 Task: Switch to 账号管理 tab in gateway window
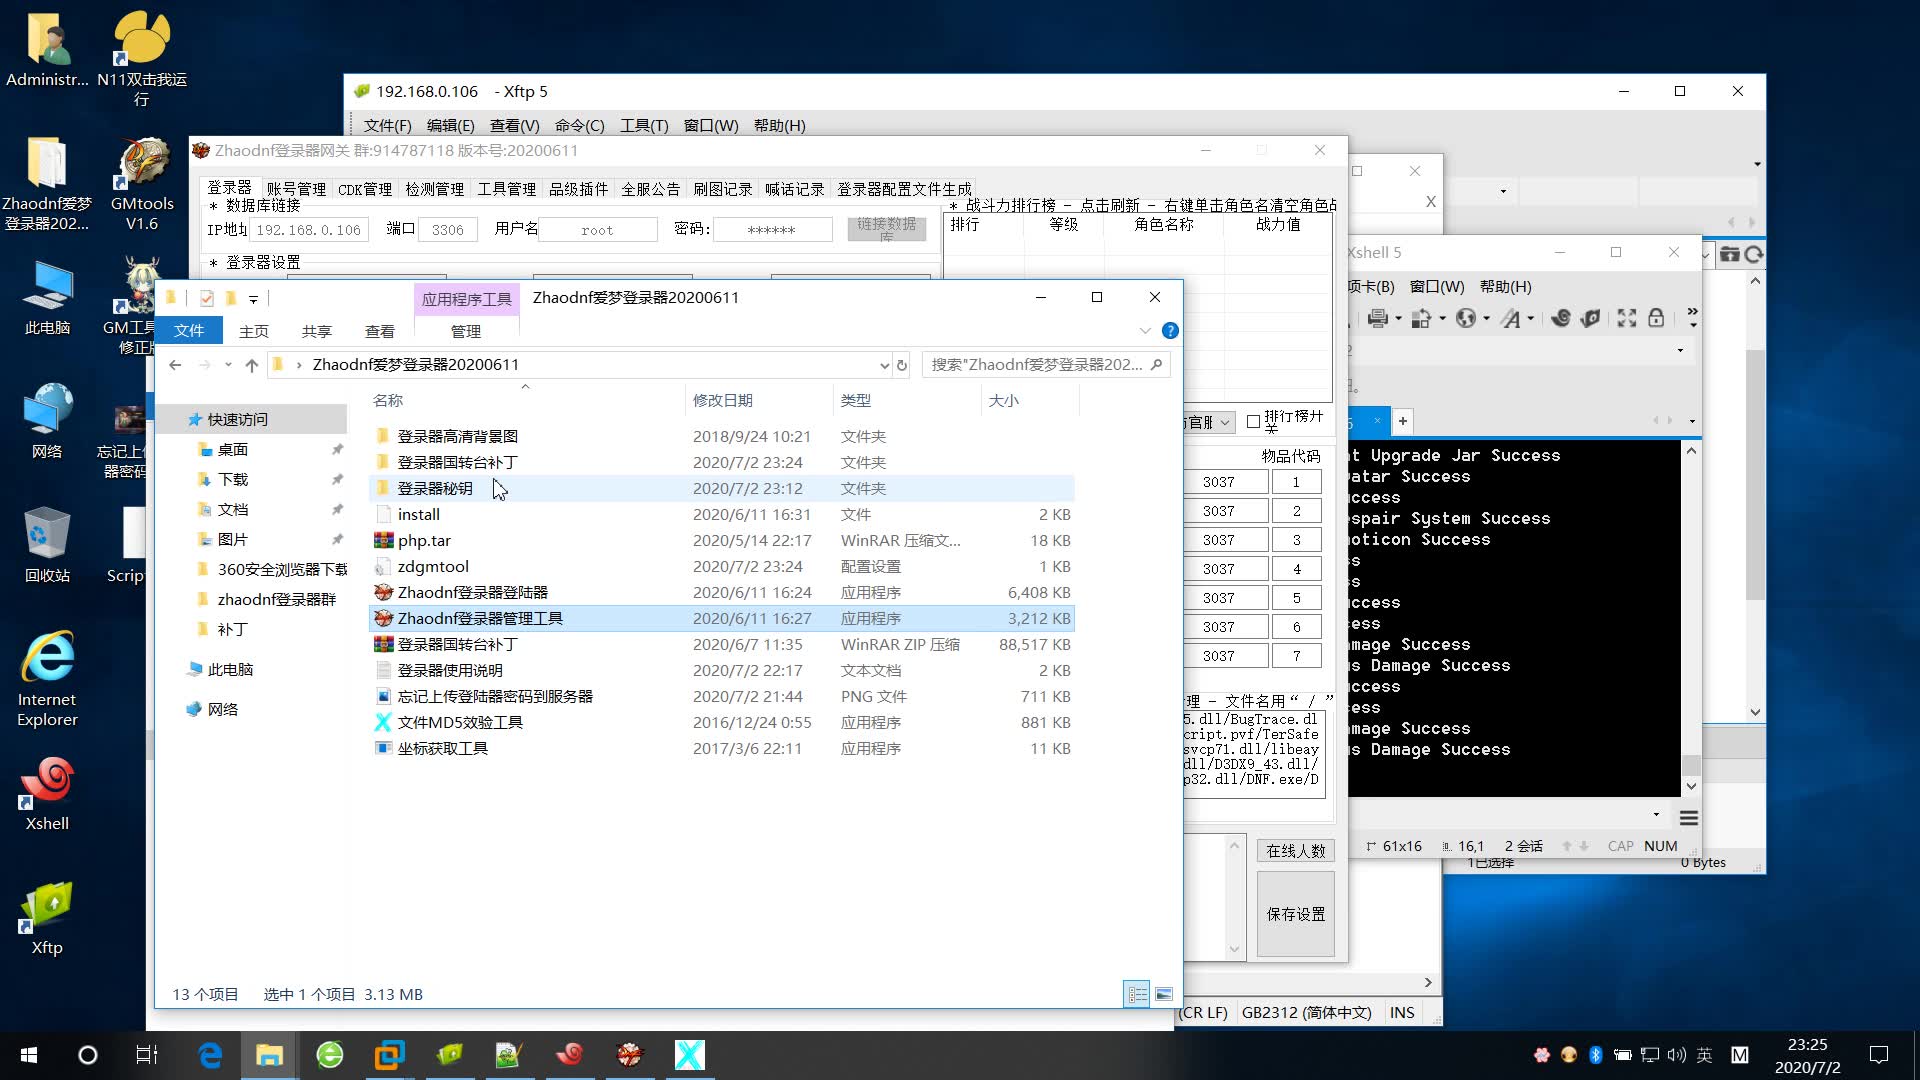click(x=296, y=189)
